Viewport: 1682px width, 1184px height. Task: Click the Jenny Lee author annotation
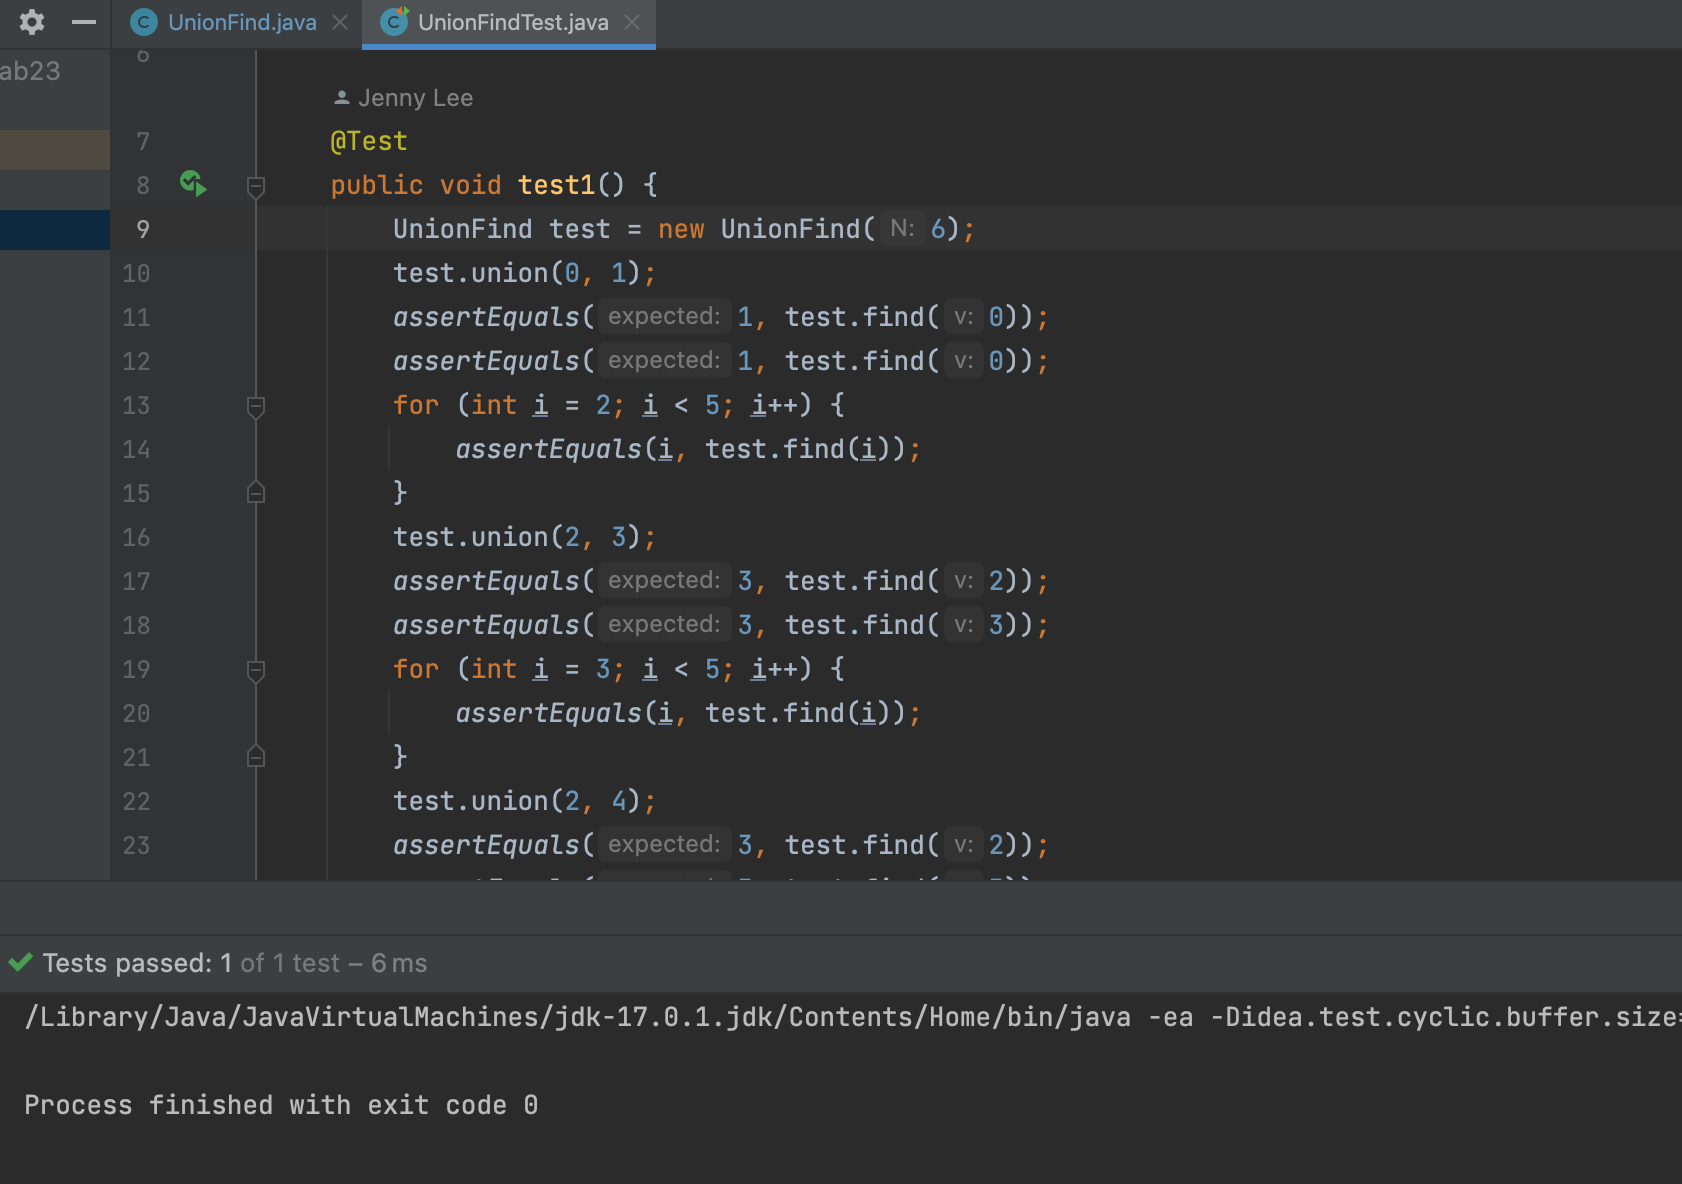click(415, 98)
